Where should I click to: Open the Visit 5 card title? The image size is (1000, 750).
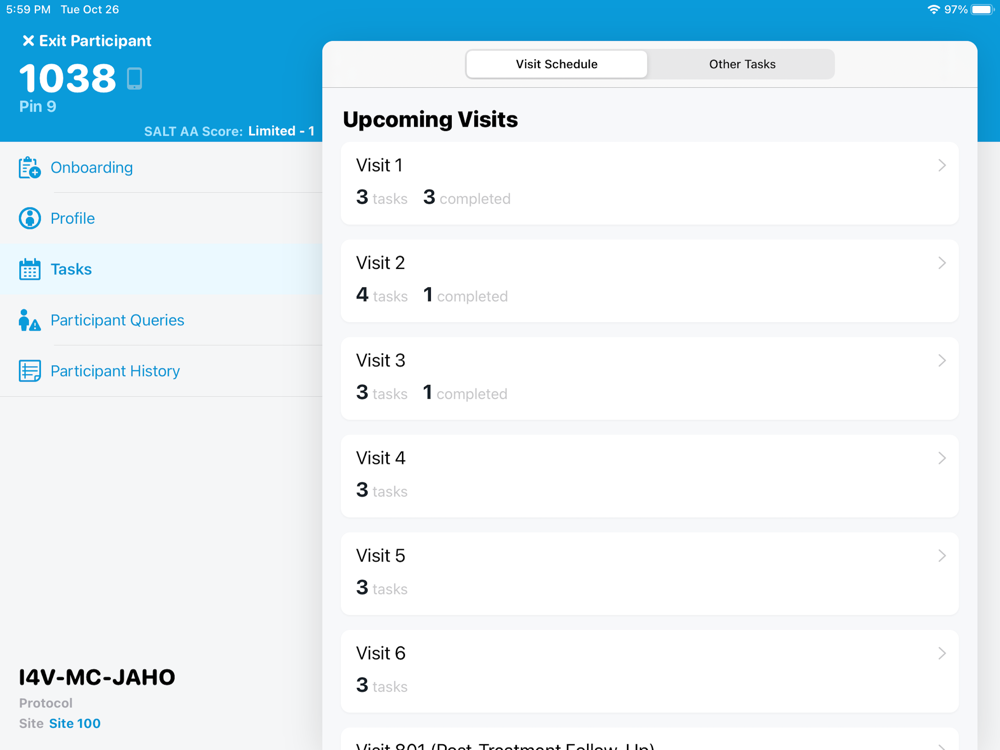click(381, 555)
